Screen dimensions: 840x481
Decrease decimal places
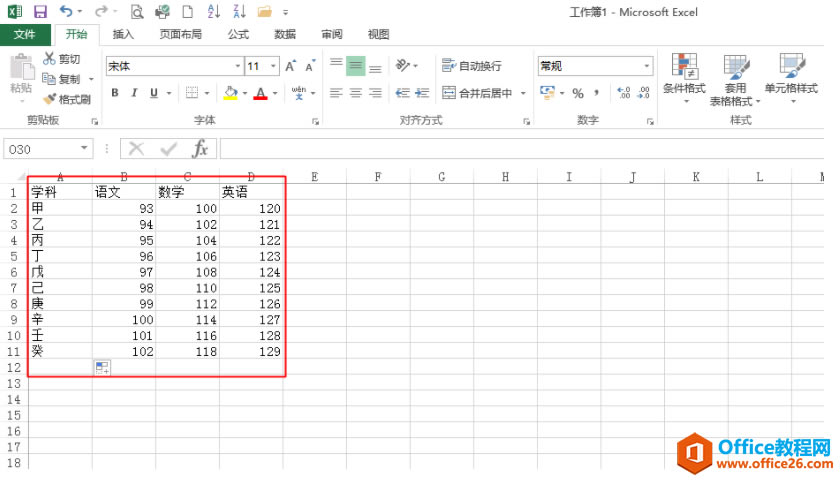point(643,93)
